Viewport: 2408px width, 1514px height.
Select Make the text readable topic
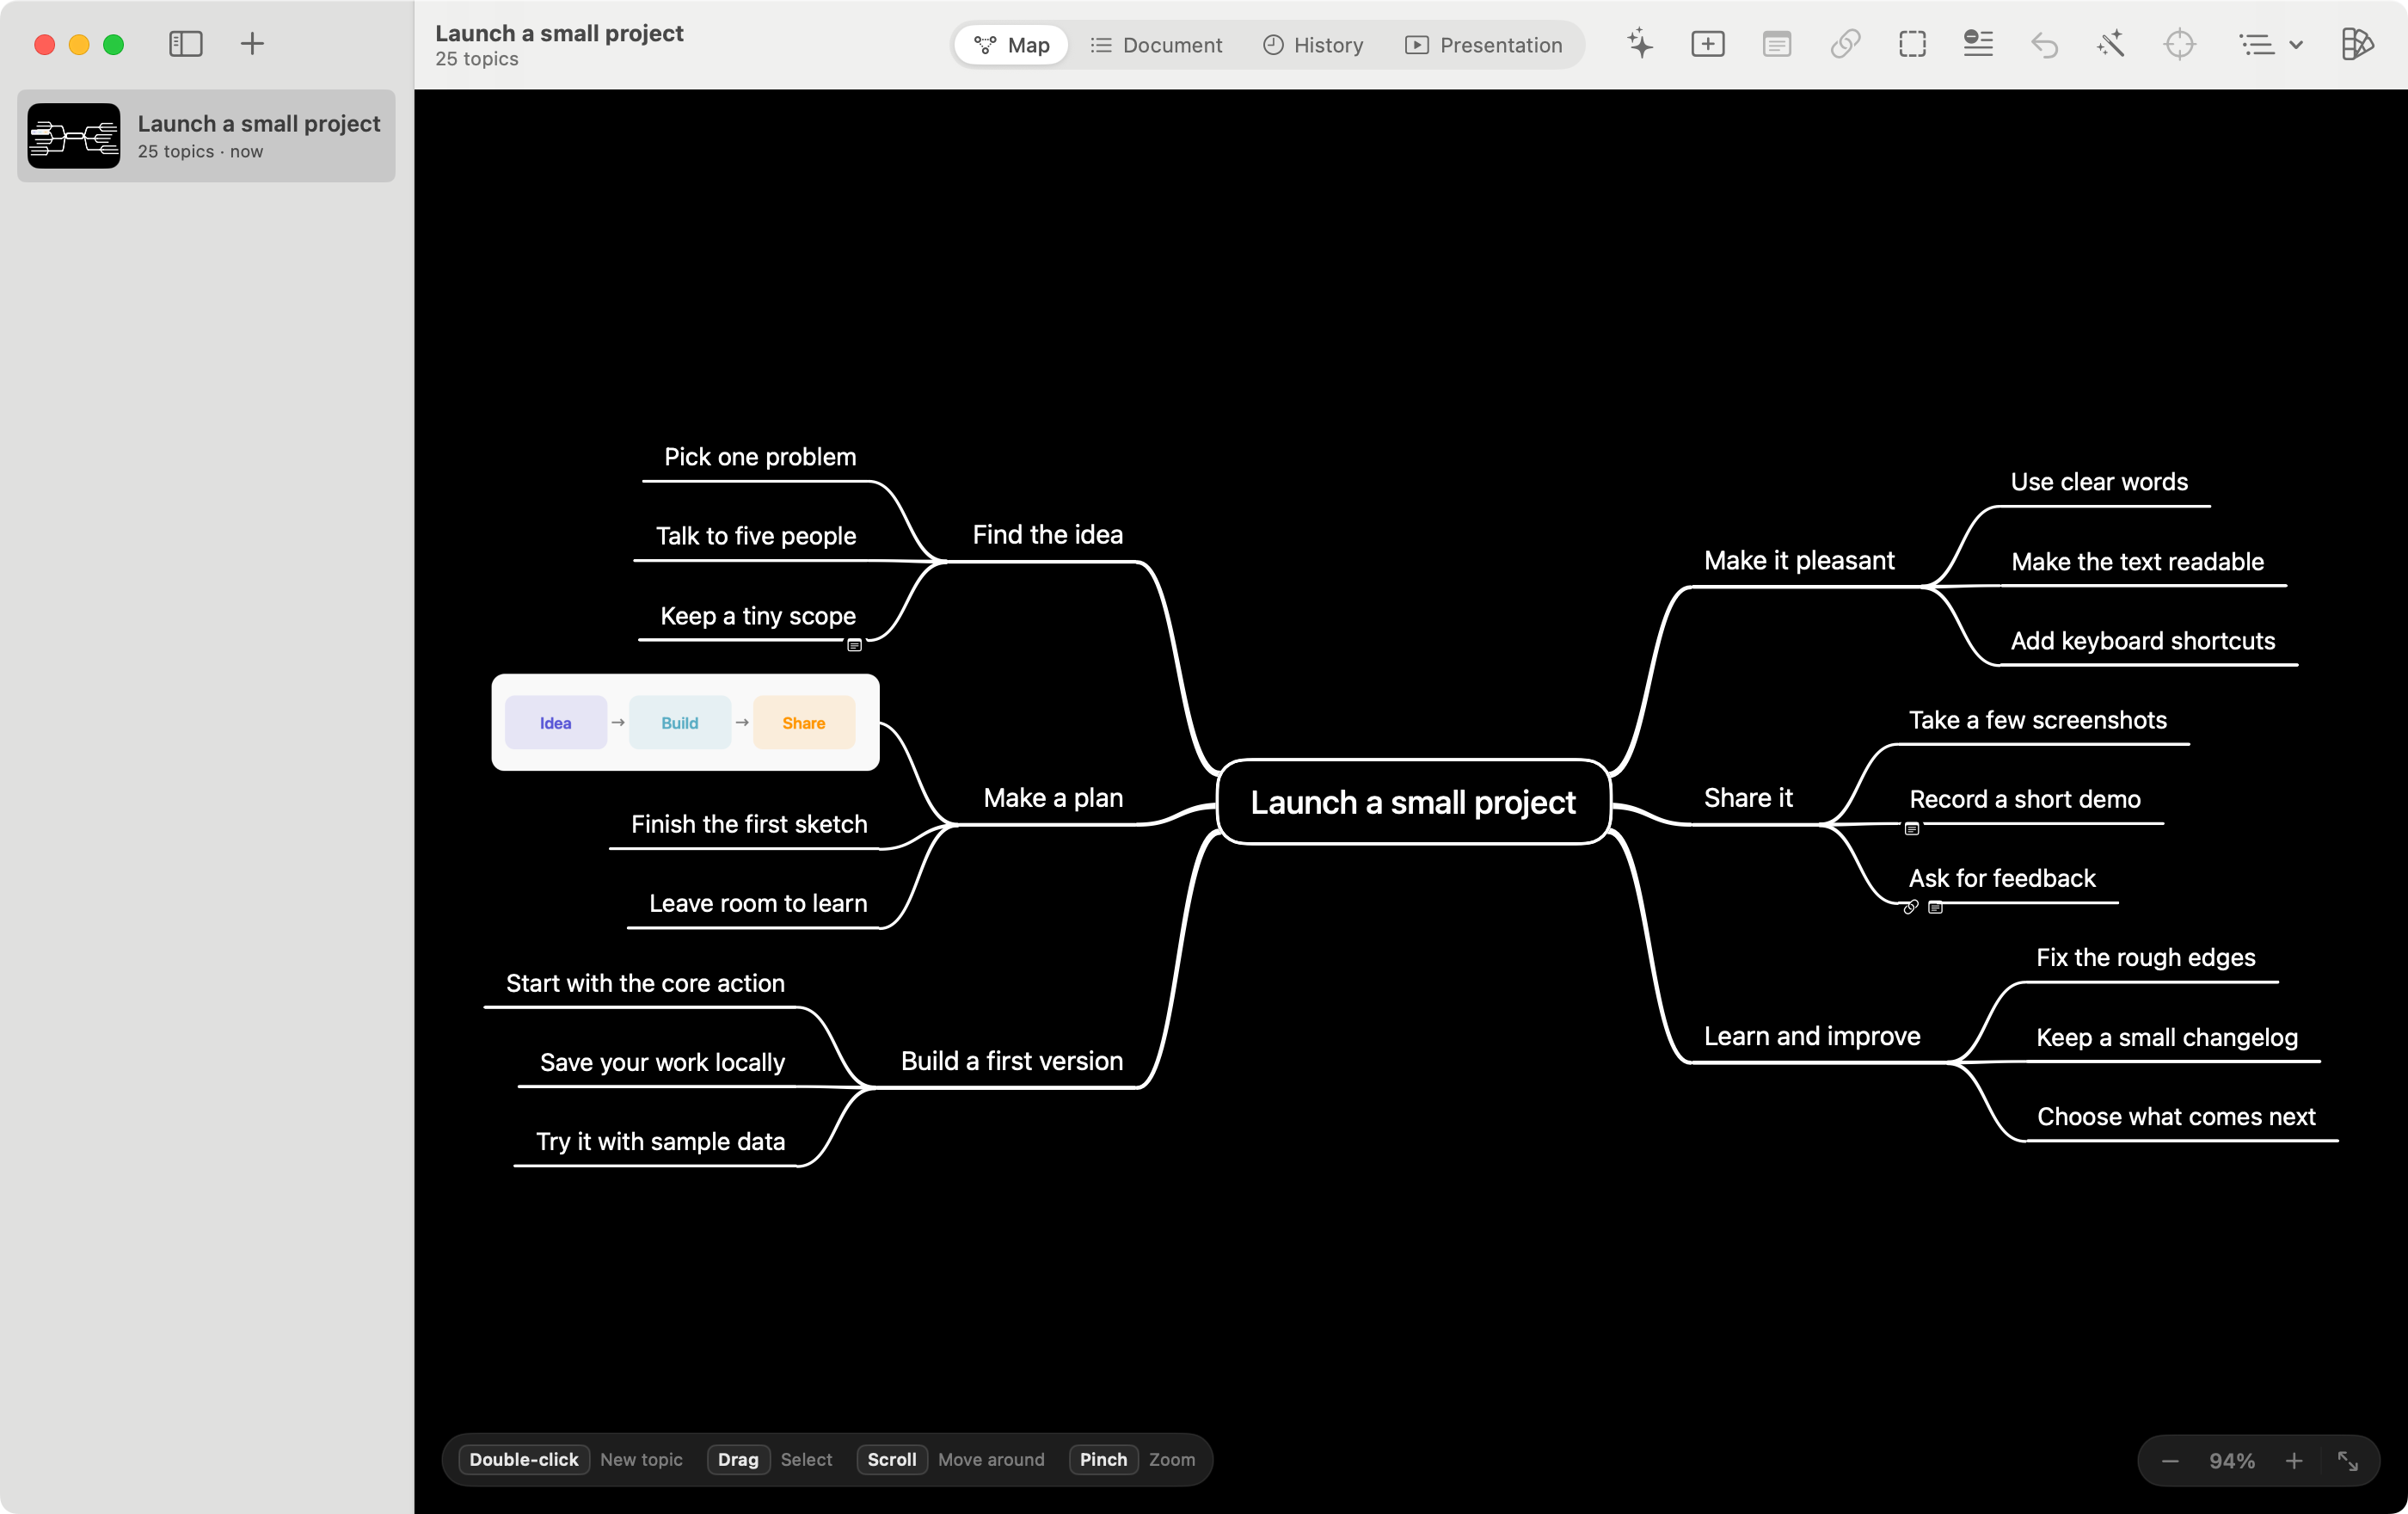click(2137, 562)
